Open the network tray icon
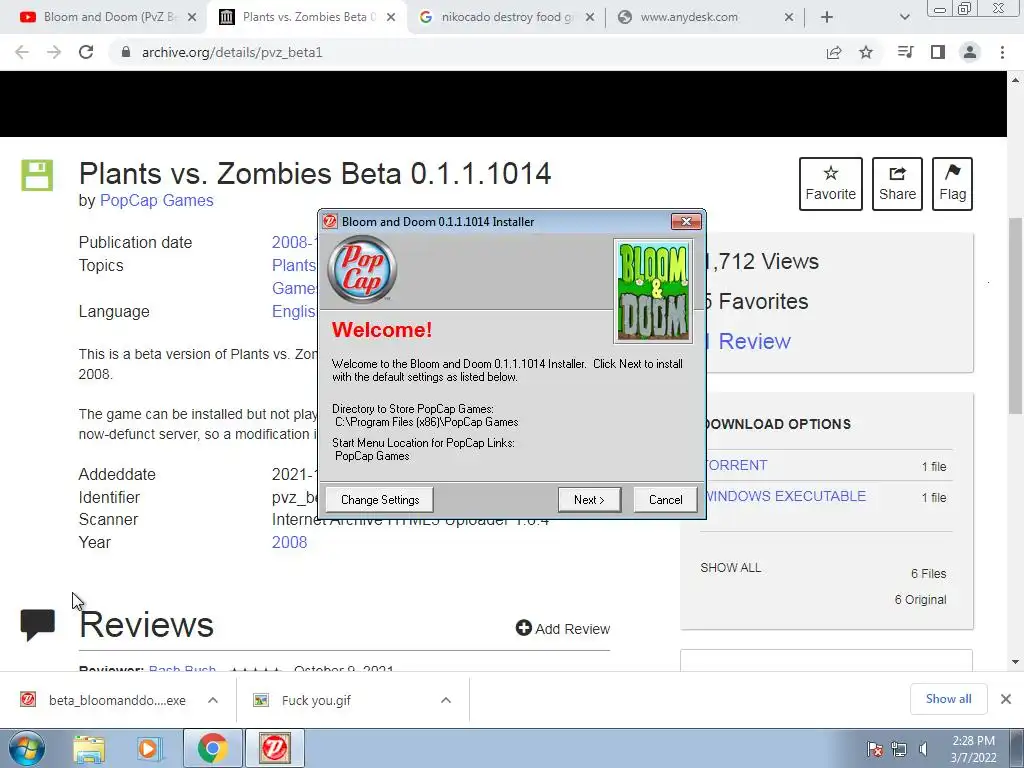The width and height of the screenshot is (1024, 768). 899,749
